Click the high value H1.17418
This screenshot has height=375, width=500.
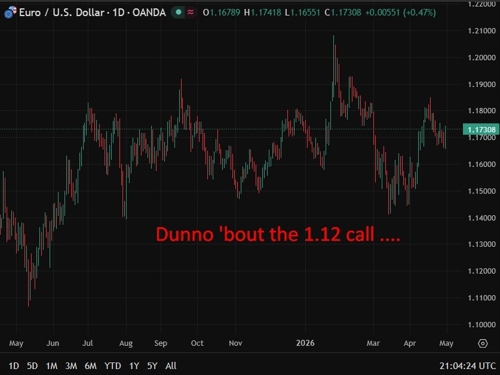[x=263, y=13]
